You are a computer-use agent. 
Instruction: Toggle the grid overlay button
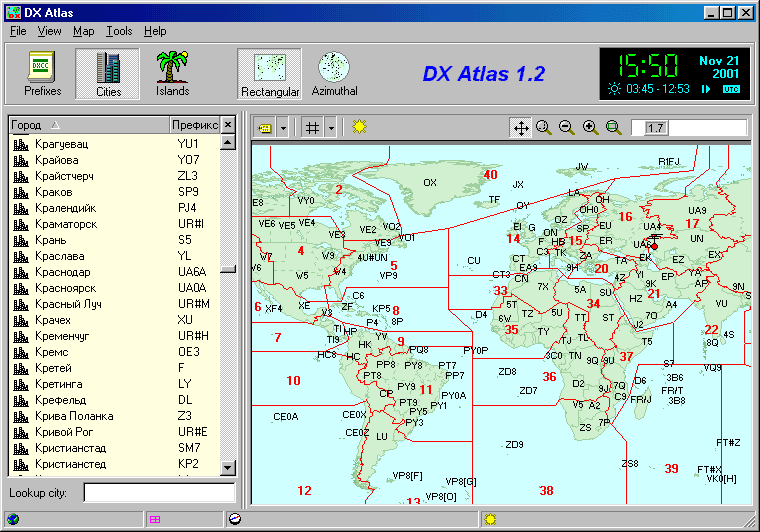pyautogui.click(x=313, y=128)
